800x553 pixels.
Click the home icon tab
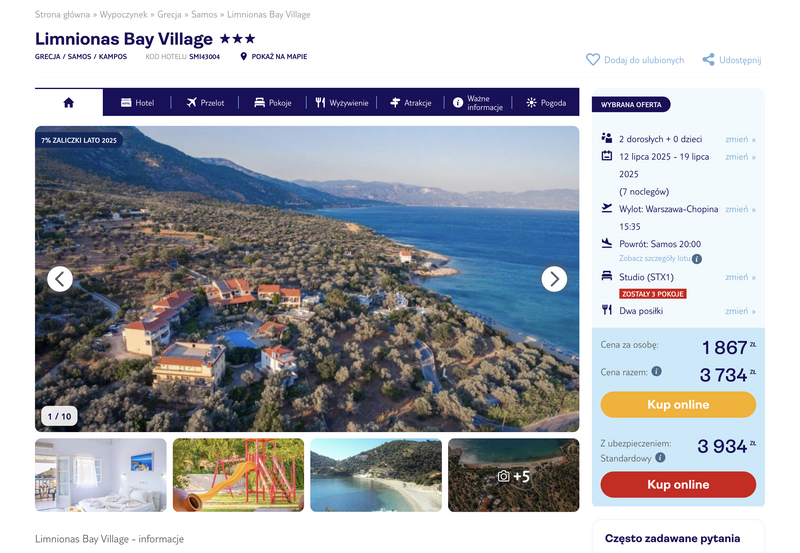click(x=69, y=103)
